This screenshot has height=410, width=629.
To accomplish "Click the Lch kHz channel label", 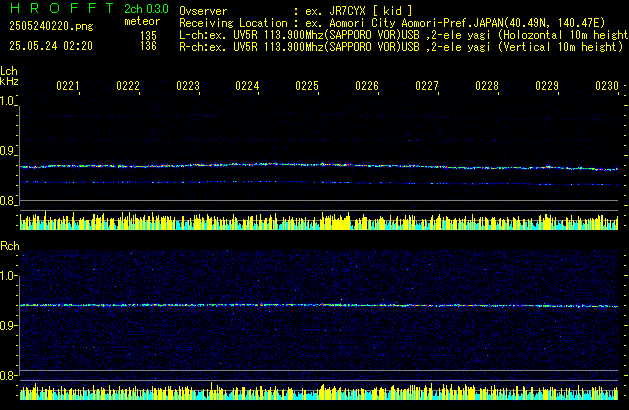I will coord(9,76).
